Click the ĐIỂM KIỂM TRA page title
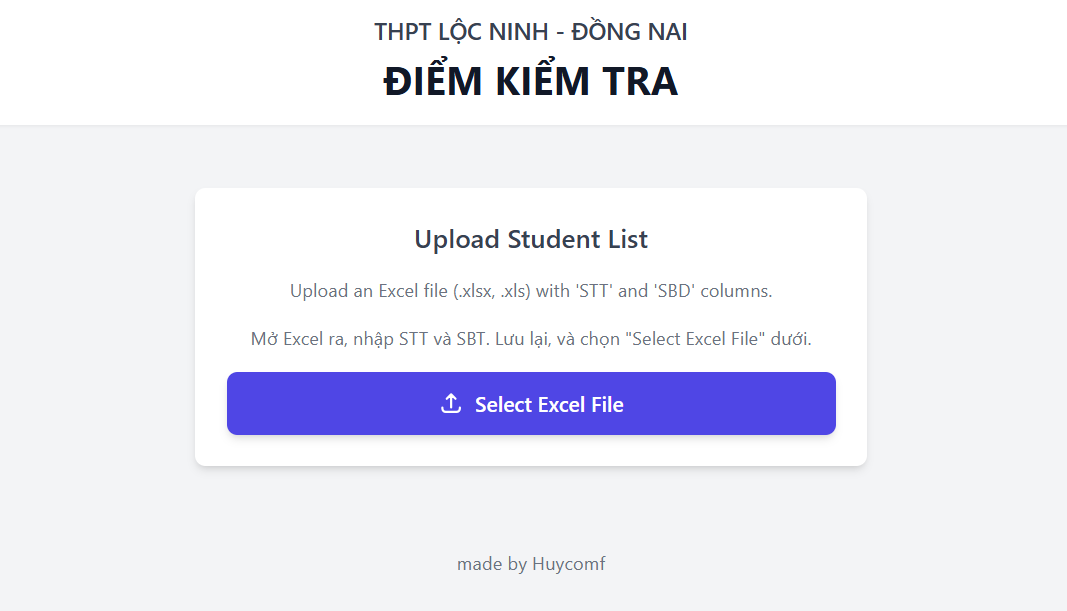Viewport: 1067px width, 611px height. [x=531, y=82]
